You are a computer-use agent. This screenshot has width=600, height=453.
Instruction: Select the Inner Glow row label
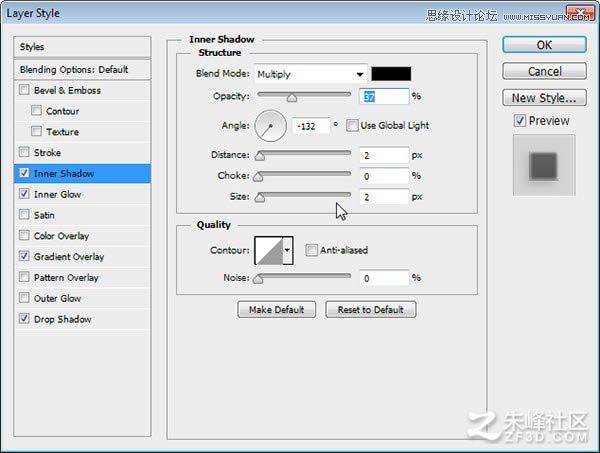tap(57, 194)
